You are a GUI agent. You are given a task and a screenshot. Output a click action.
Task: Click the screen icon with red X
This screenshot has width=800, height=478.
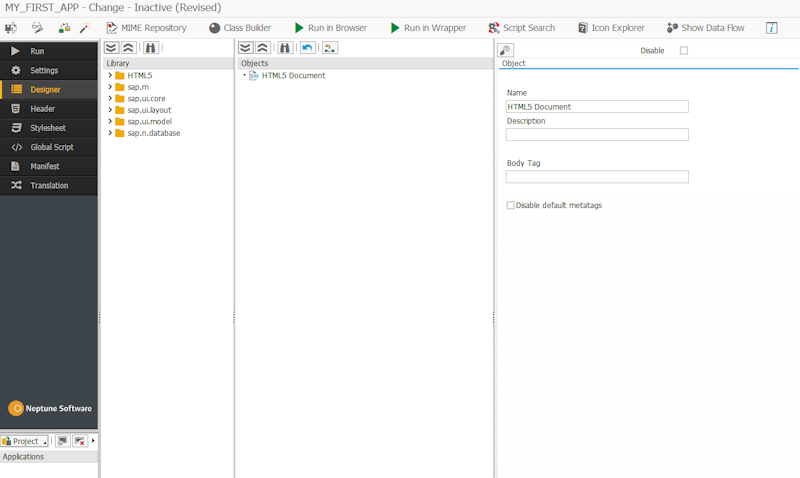tap(80, 441)
